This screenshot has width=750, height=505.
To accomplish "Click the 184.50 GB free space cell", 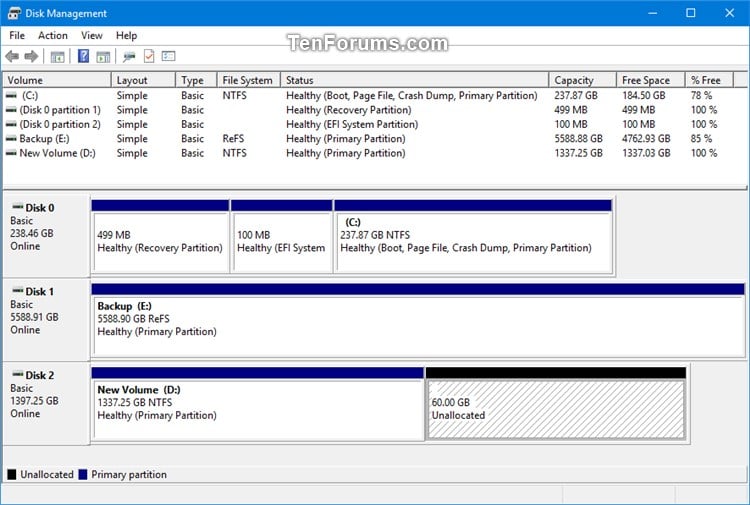I will point(644,96).
